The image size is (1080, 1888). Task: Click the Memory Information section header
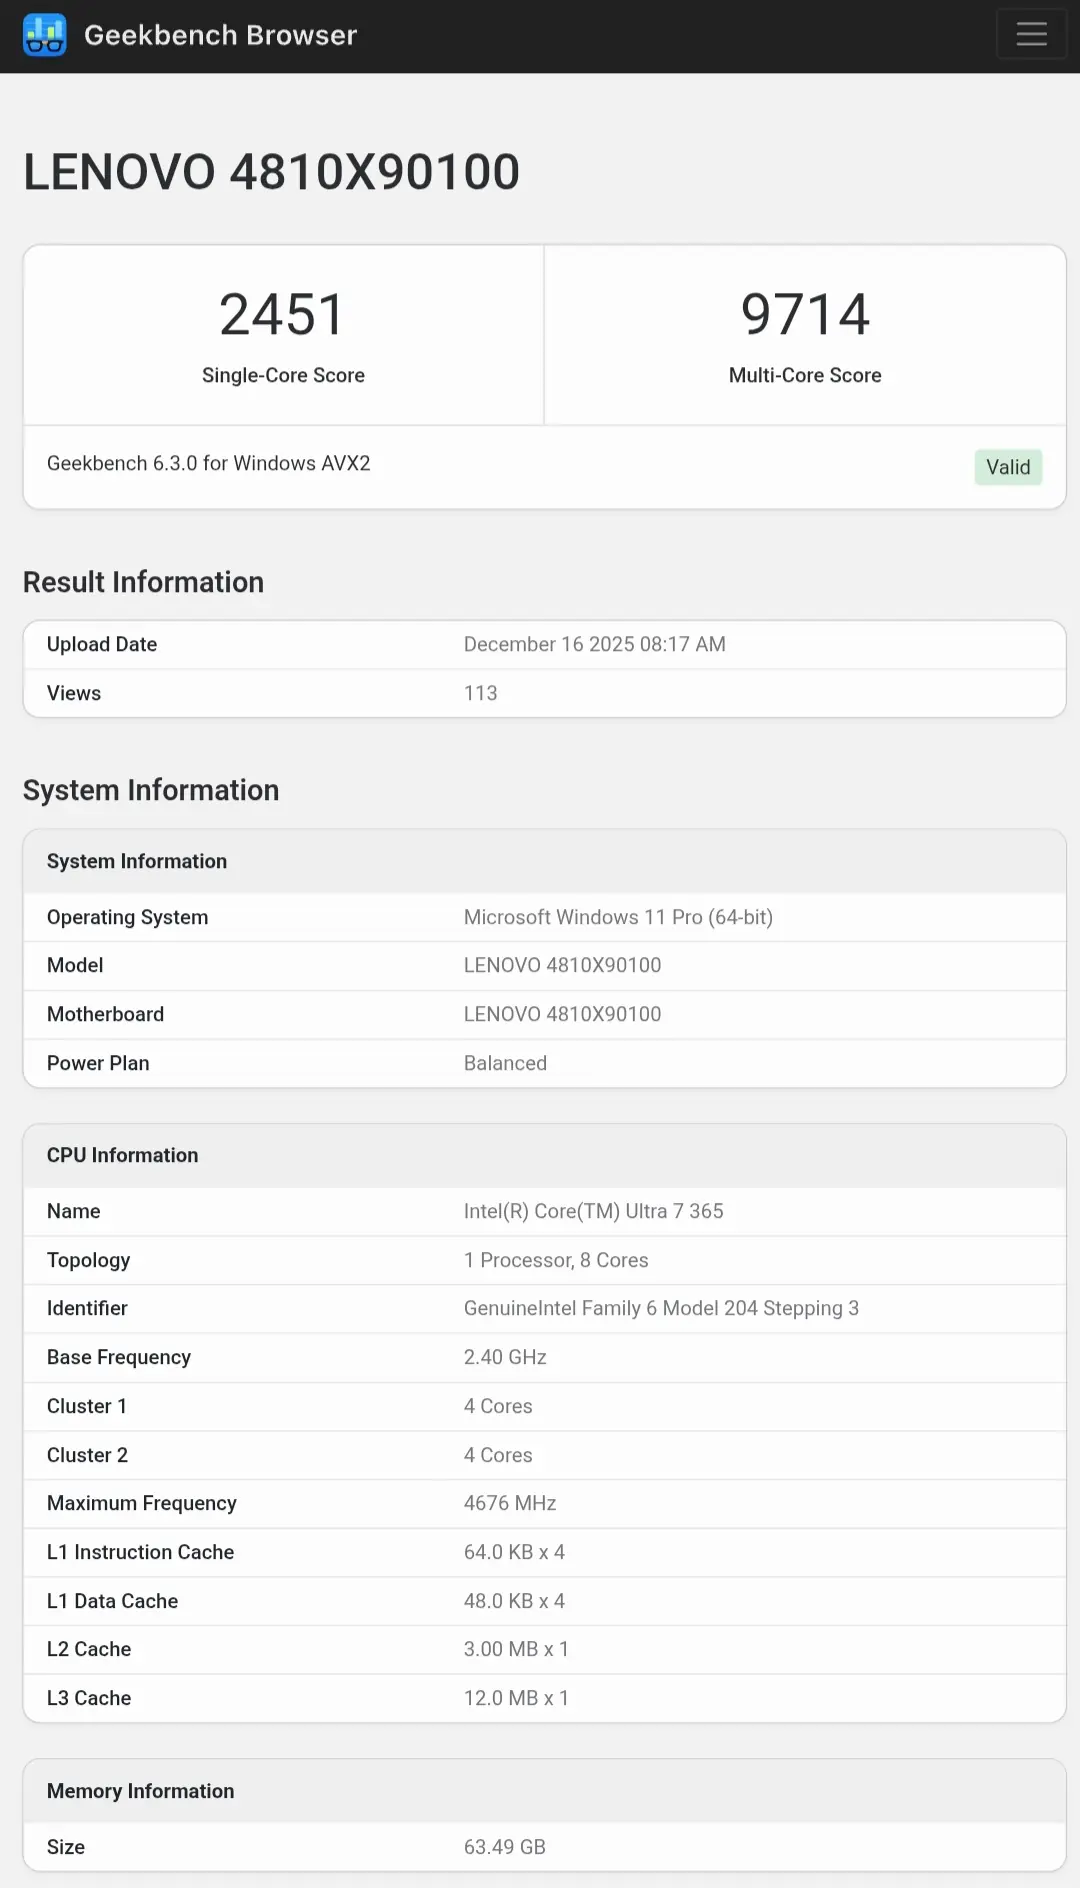(140, 1791)
